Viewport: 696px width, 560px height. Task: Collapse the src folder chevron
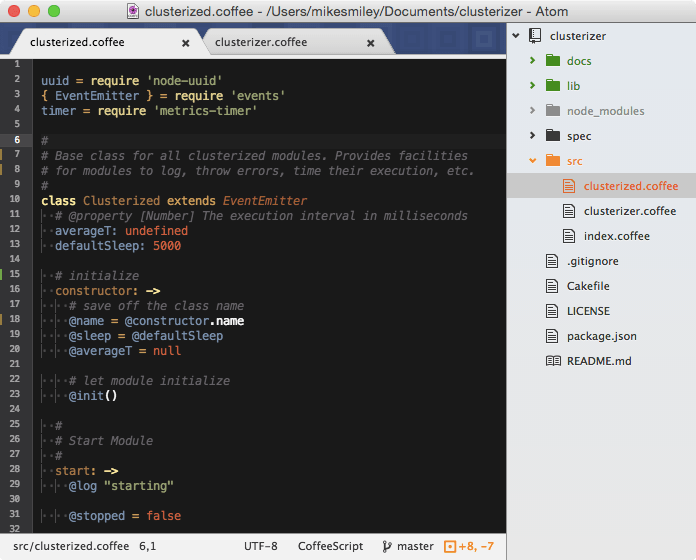(533, 161)
